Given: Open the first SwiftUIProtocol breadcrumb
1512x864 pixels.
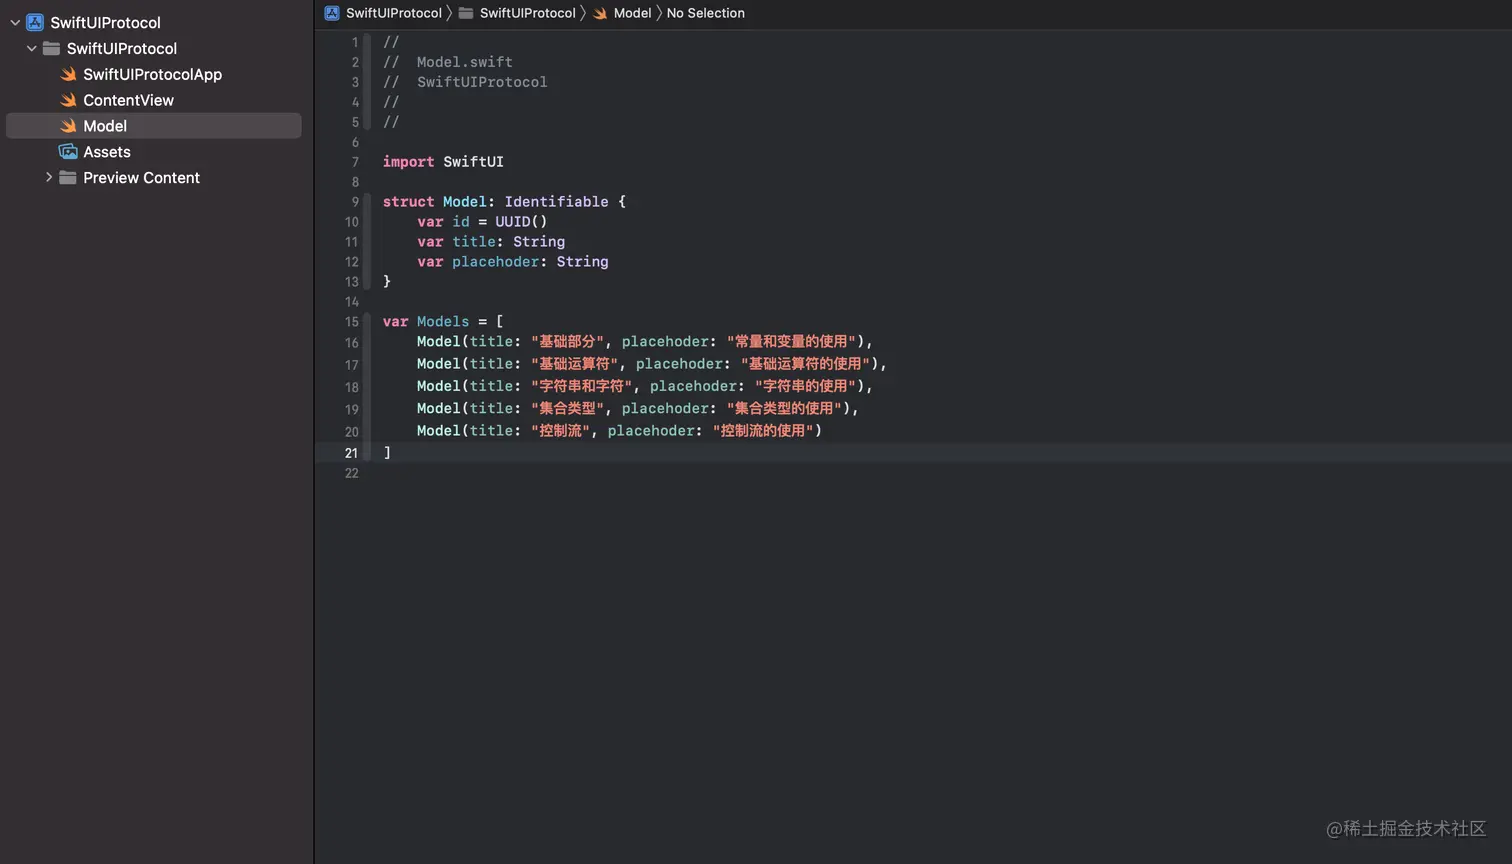Looking at the screenshot, I should click(394, 13).
